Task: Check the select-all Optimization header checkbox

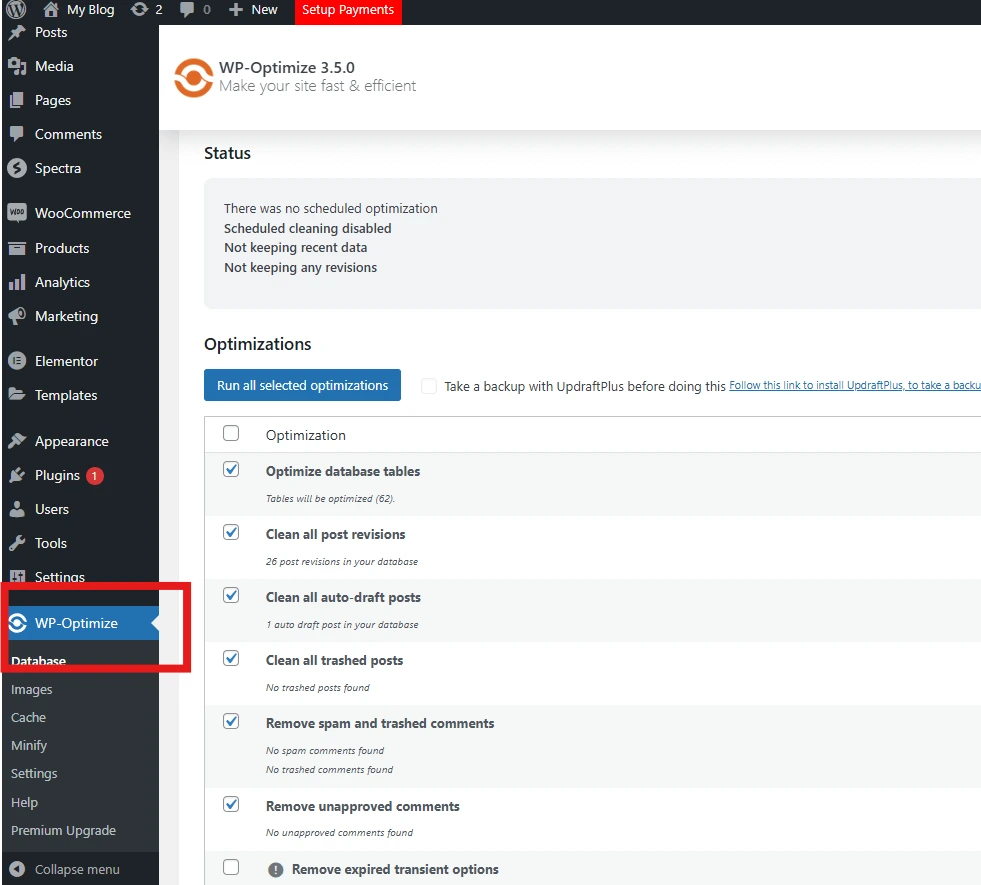Action: (231, 433)
